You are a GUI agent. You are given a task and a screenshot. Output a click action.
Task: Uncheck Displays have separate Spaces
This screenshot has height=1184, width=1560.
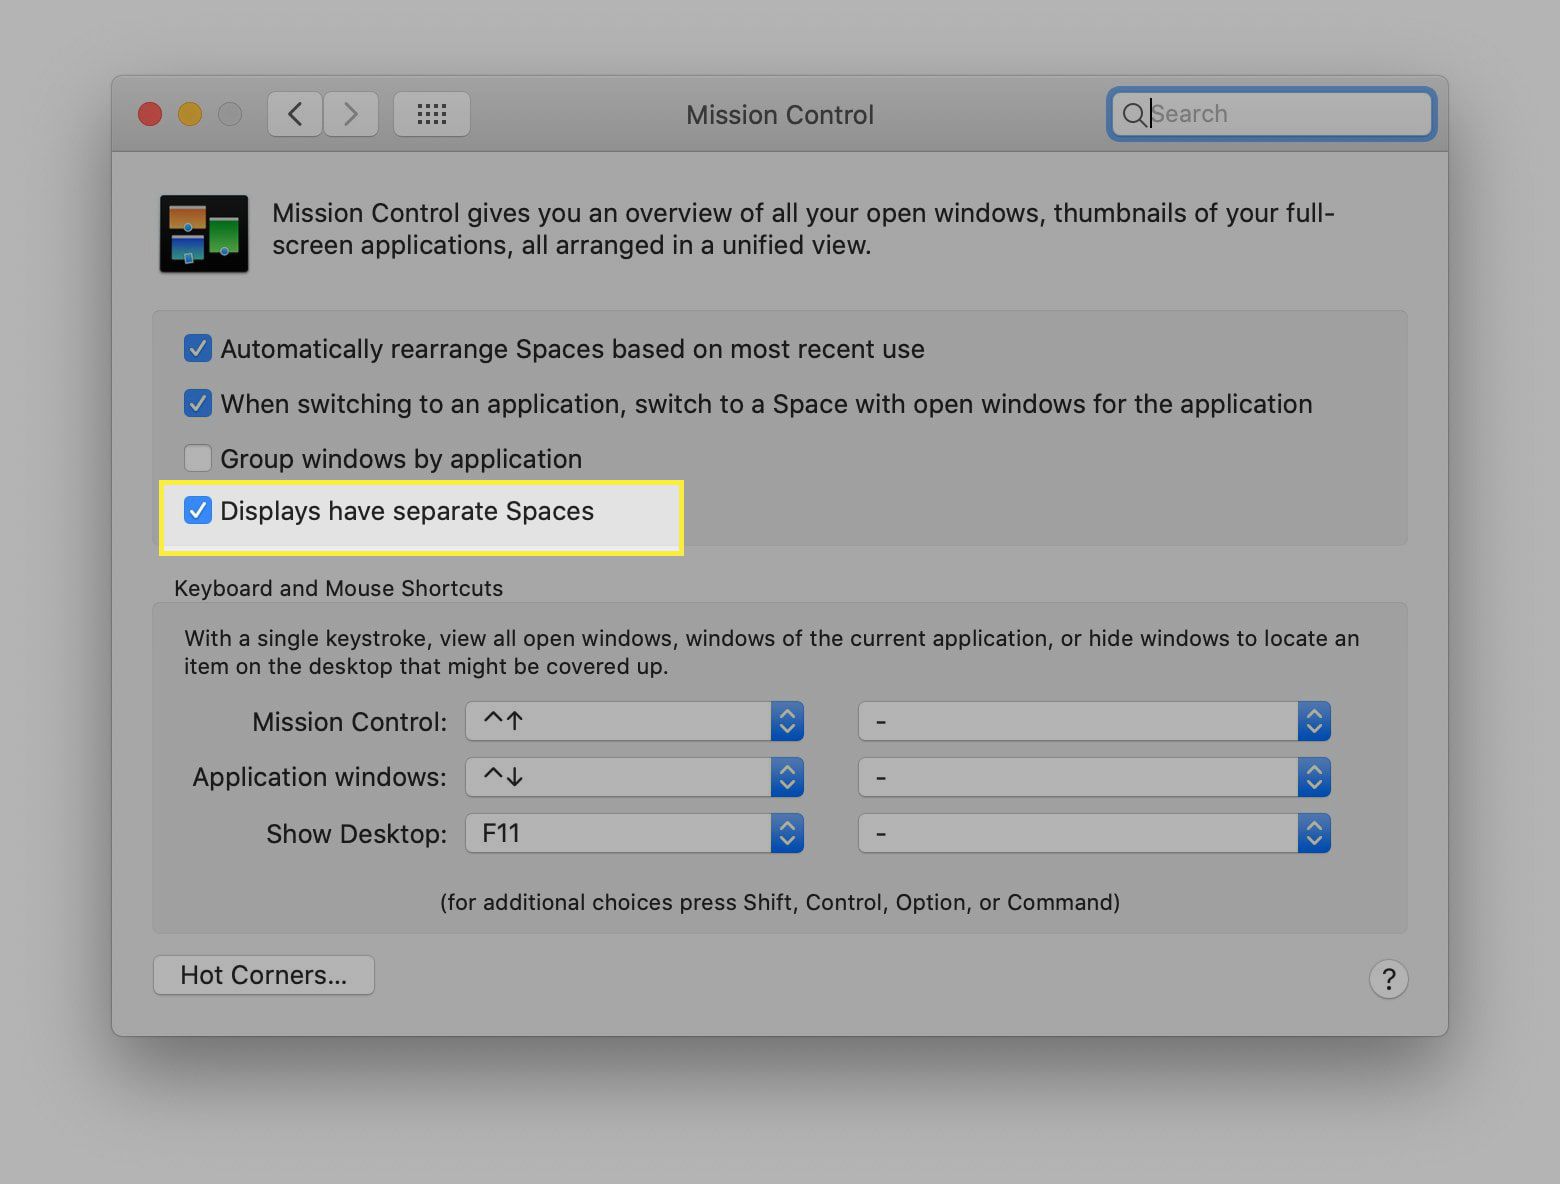point(198,511)
